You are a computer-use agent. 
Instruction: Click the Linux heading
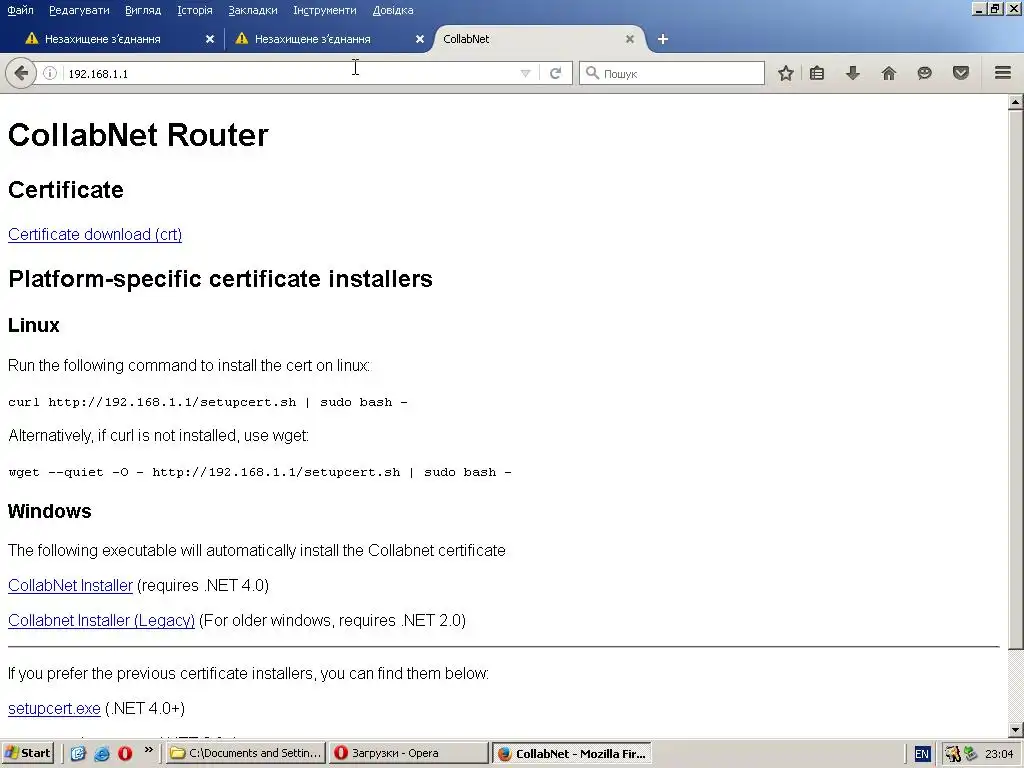[34, 325]
